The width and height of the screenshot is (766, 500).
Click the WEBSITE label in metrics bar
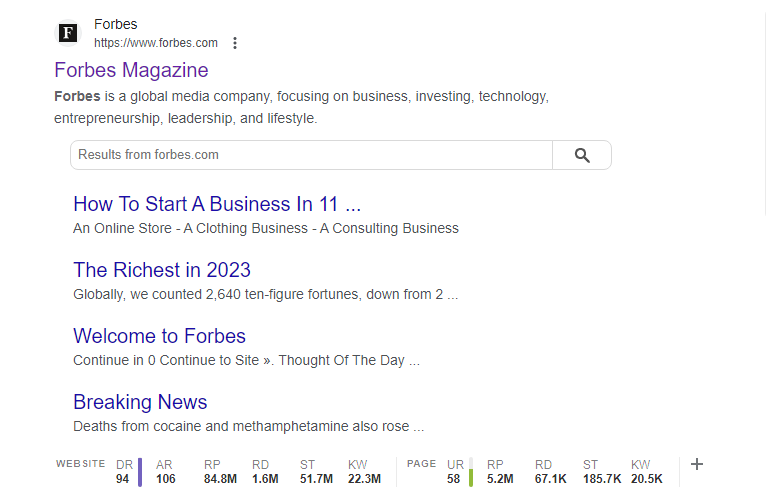tap(81, 464)
